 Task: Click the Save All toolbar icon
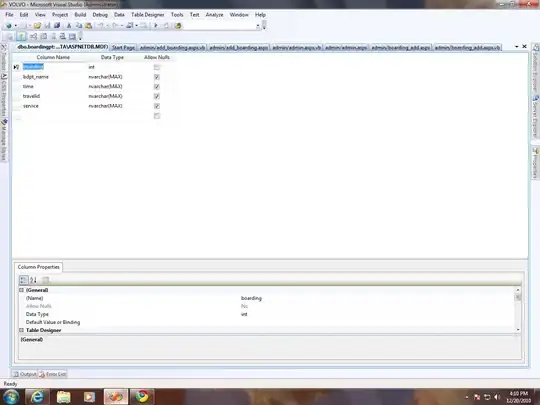pyautogui.click(x=57, y=25)
